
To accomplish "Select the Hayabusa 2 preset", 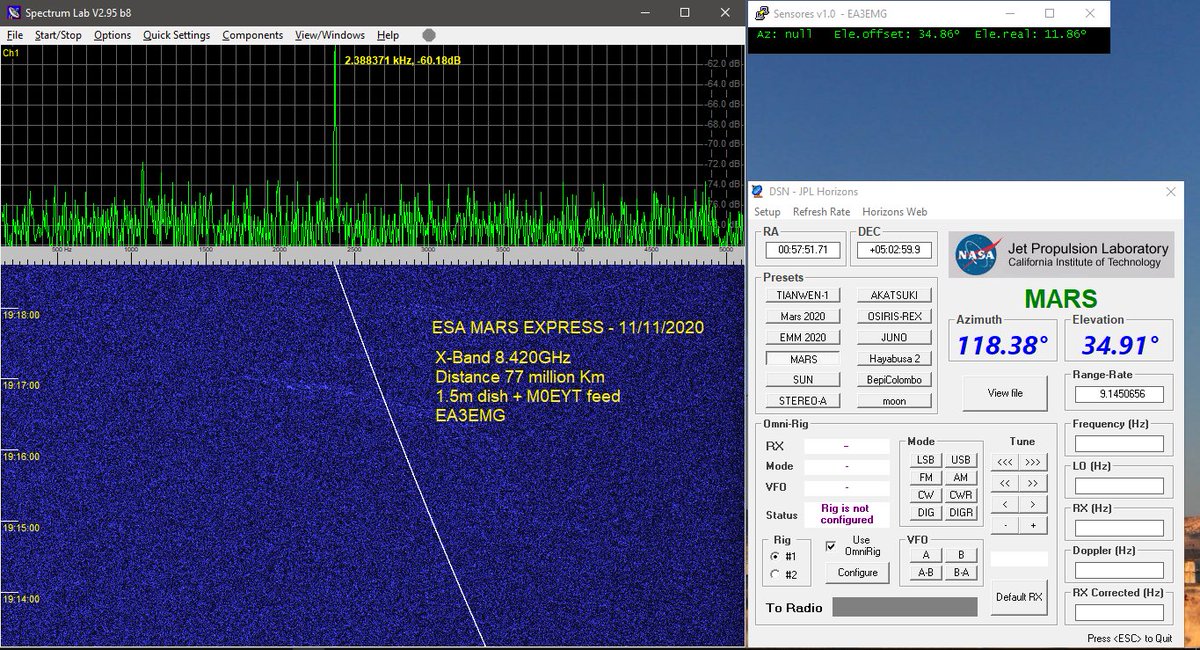I will (894, 357).
